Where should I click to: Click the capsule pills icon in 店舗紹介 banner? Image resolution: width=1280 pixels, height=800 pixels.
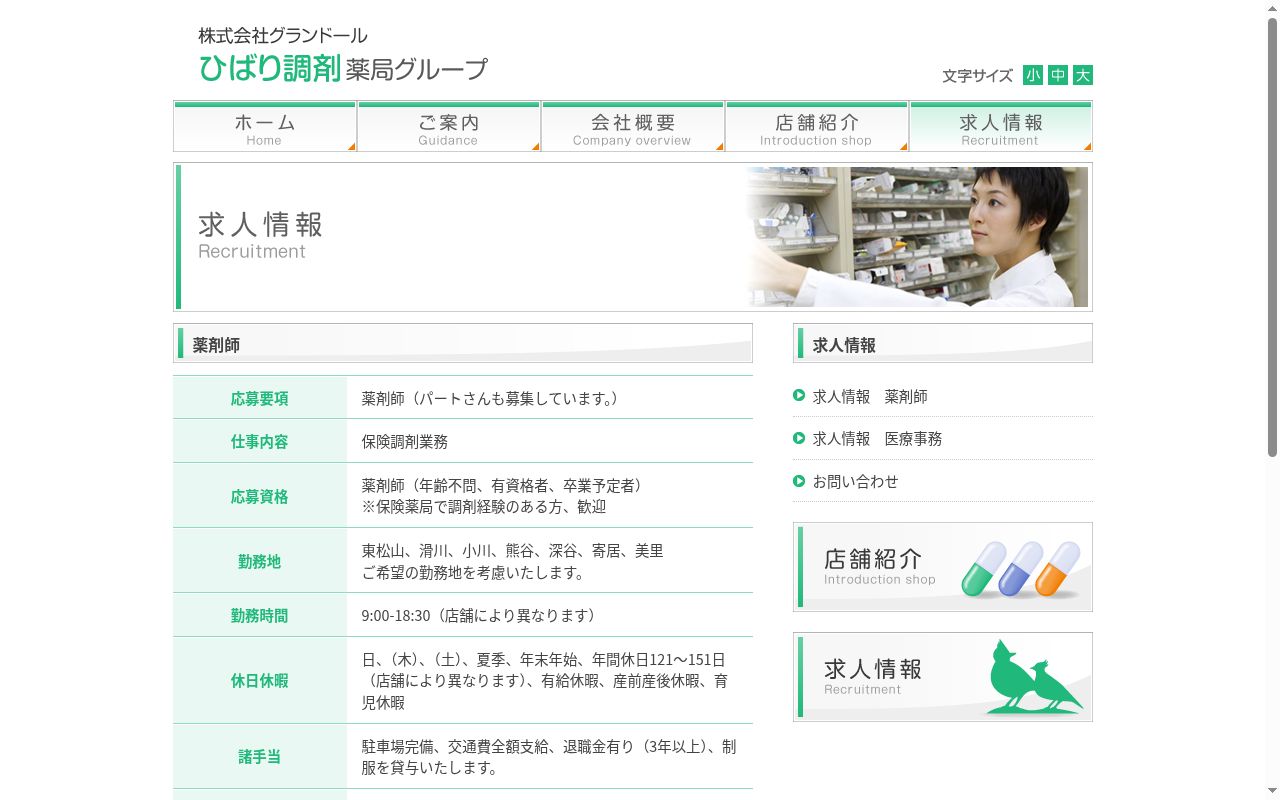1021,569
